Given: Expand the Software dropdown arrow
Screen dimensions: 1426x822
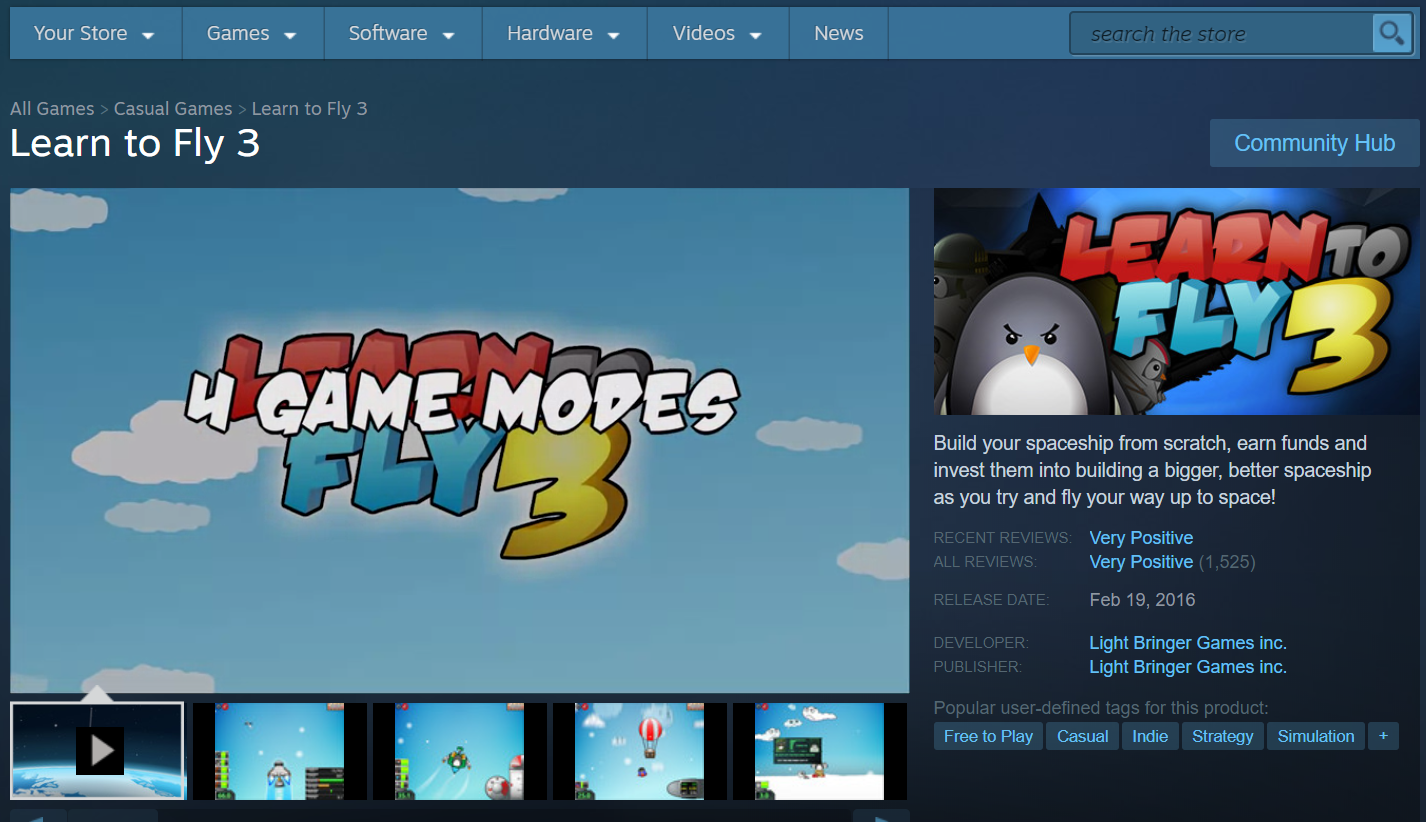Looking at the screenshot, I should tap(449, 36).
